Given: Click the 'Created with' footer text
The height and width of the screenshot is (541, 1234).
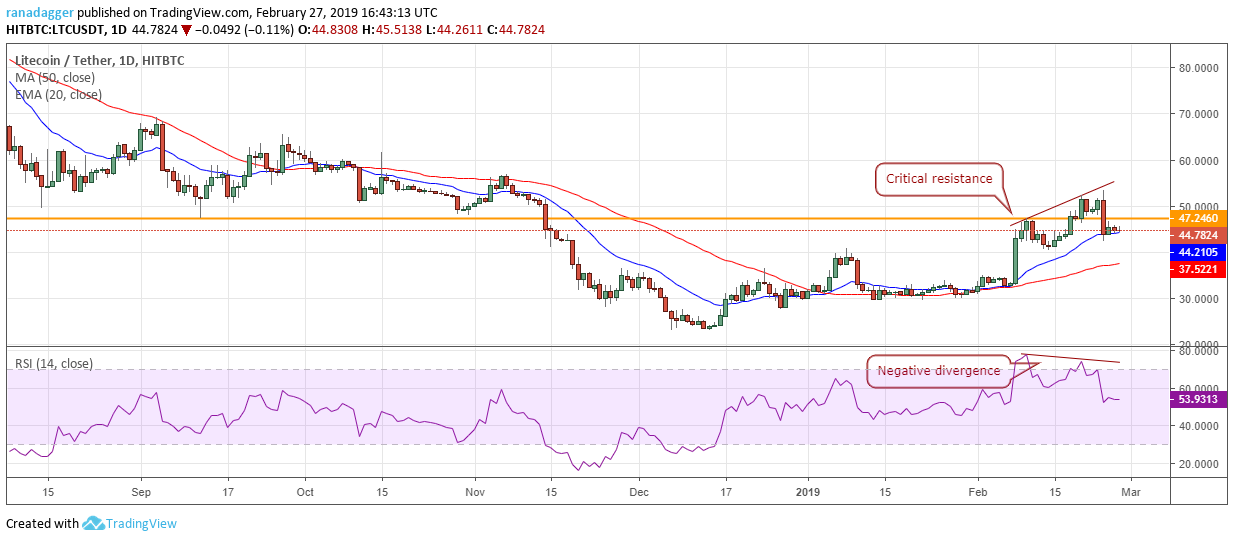Looking at the screenshot, I should [42, 523].
